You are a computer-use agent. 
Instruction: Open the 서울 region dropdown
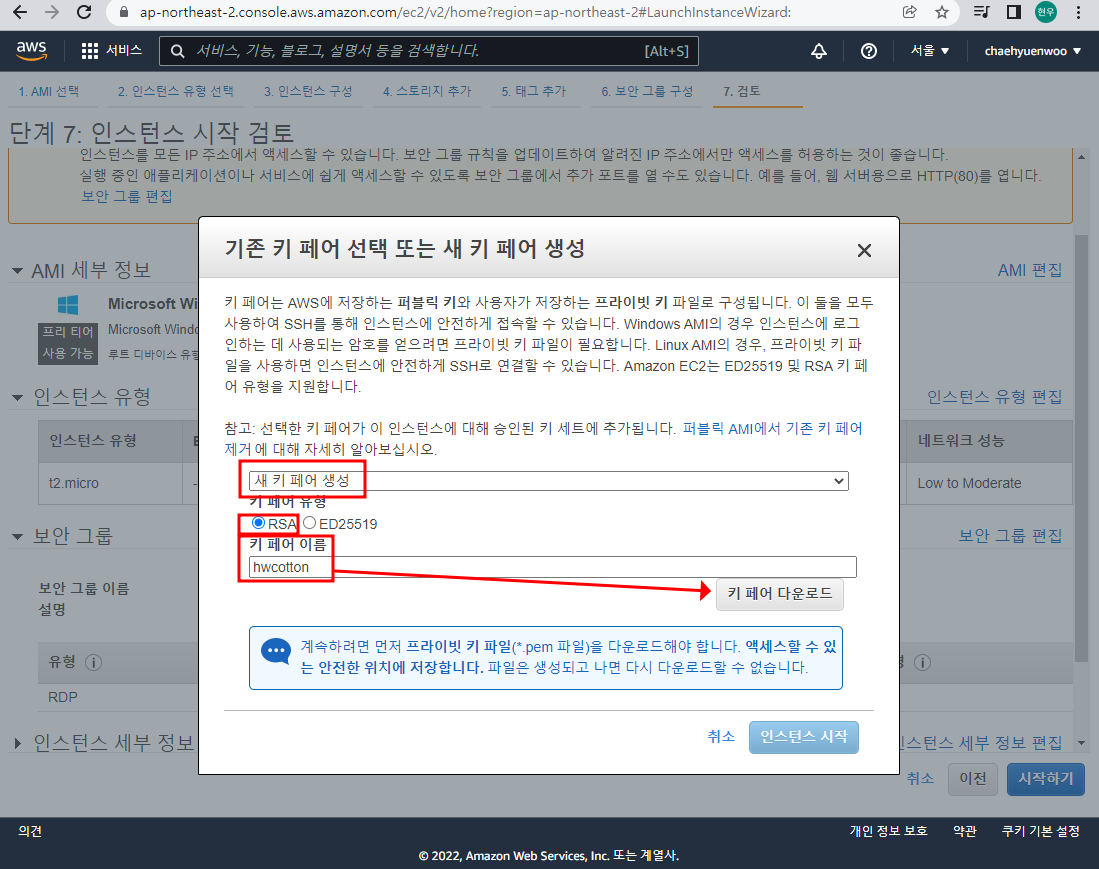coord(929,50)
